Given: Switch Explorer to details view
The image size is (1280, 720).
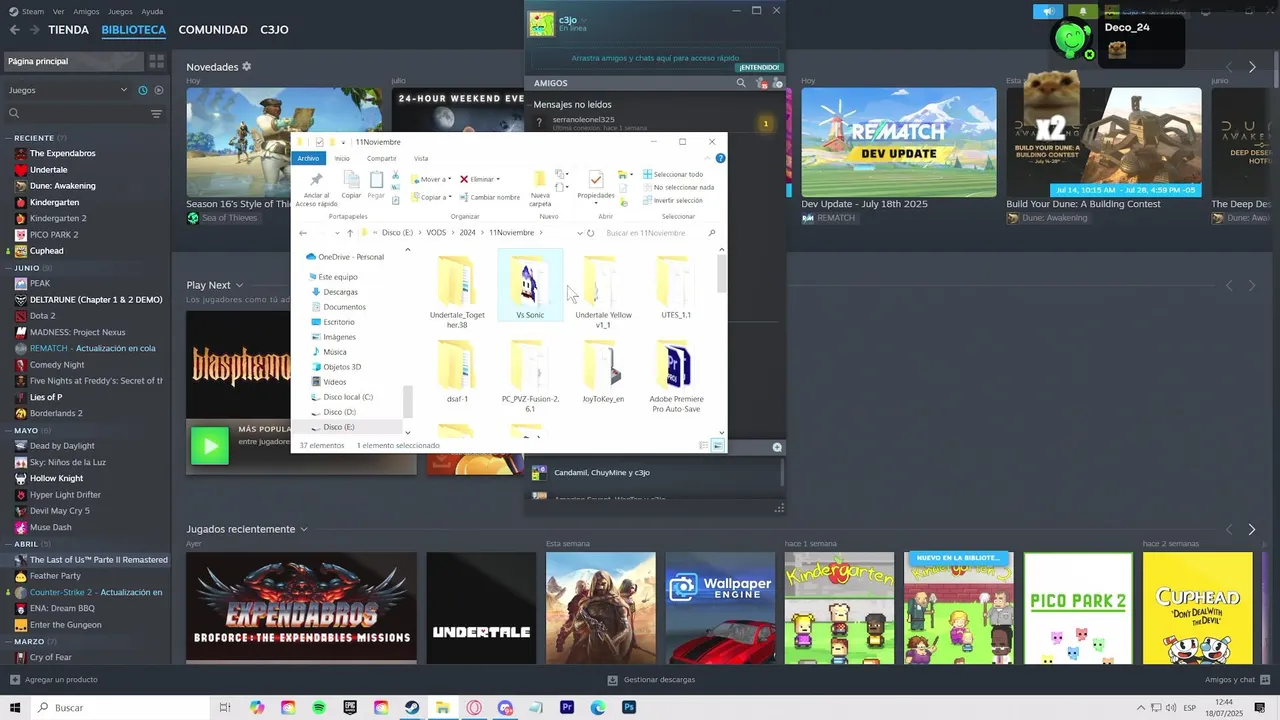Looking at the screenshot, I should 704,445.
